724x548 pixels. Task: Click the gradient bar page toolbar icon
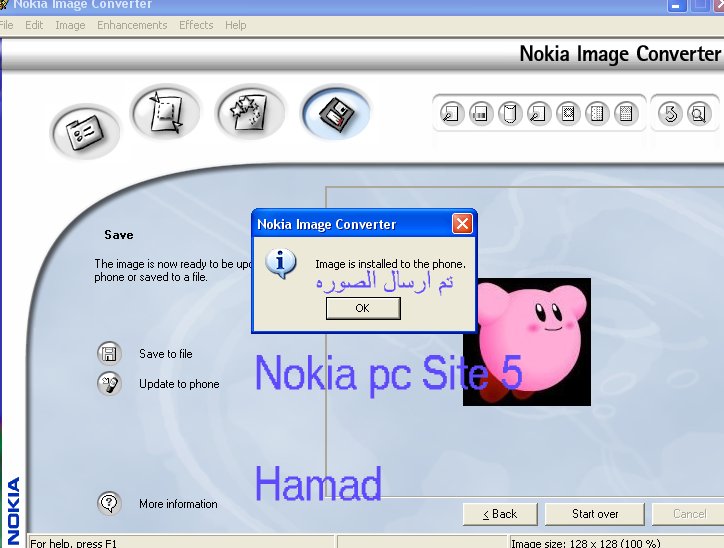pyautogui.click(x=481, y=113)
